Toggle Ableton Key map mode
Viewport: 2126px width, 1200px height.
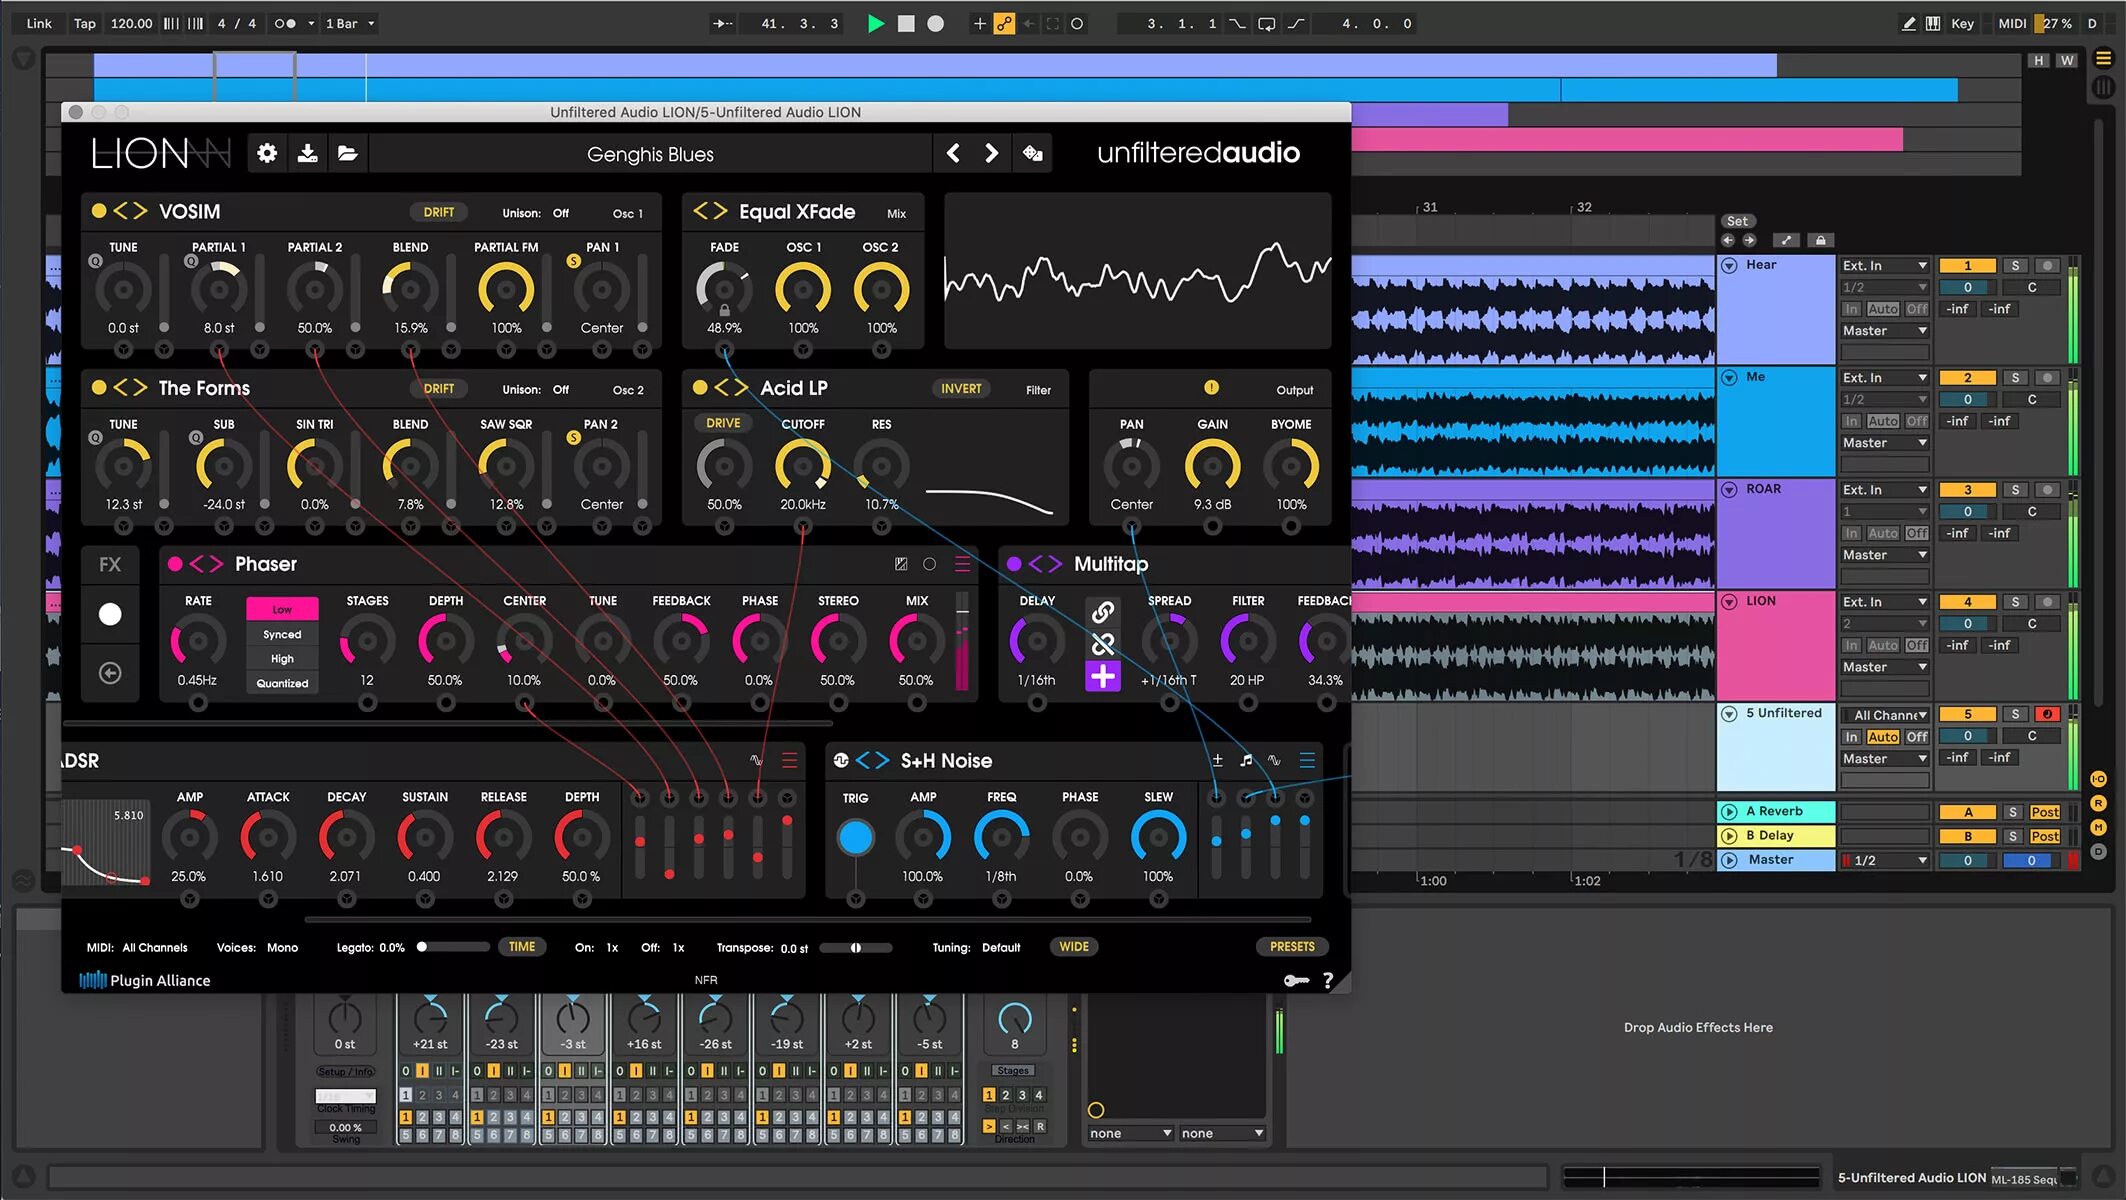(1962, 23)
